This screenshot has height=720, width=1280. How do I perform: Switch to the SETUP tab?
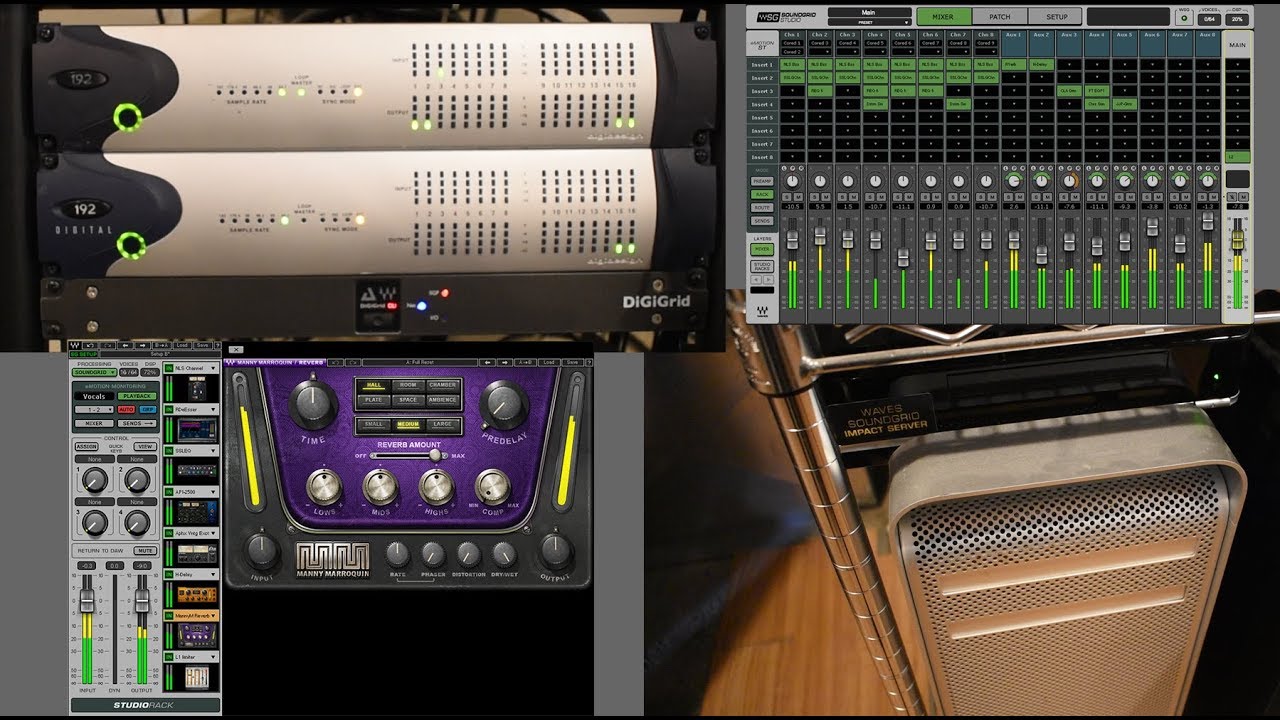tap(1057, 17)
